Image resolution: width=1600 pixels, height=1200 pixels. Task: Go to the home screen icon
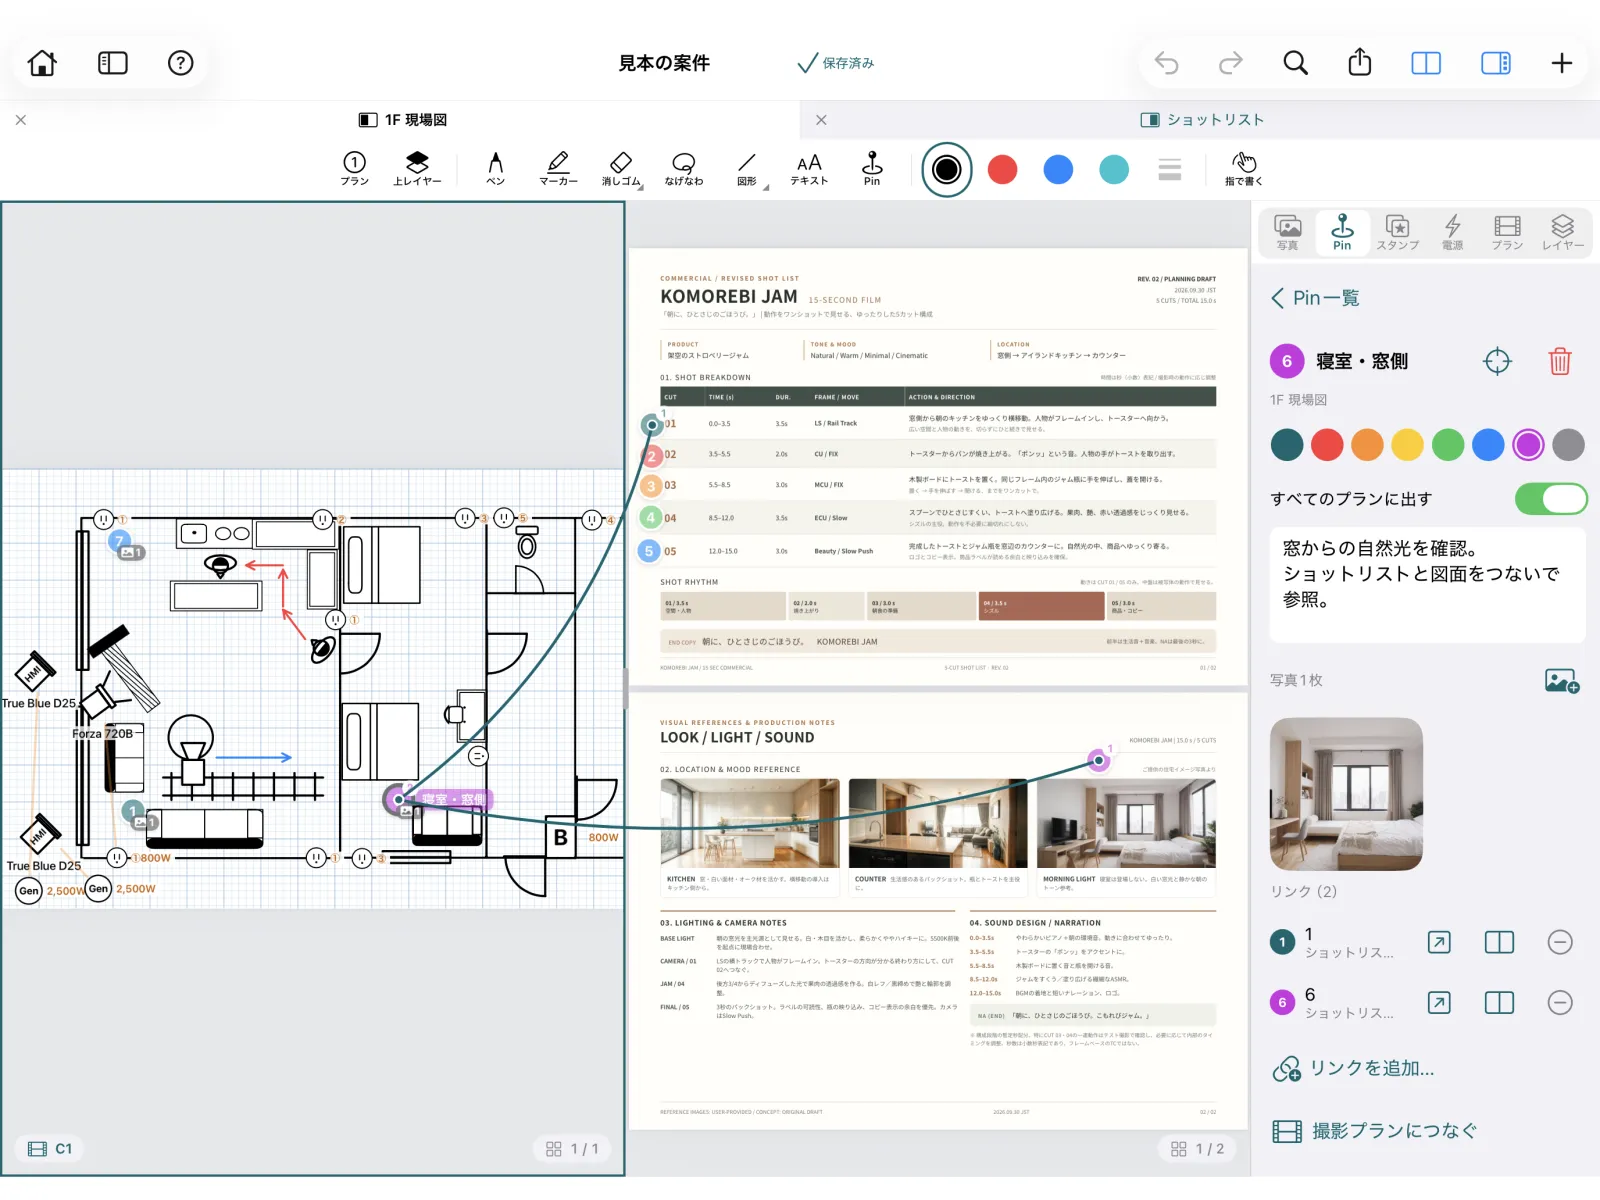coord(42,63)
